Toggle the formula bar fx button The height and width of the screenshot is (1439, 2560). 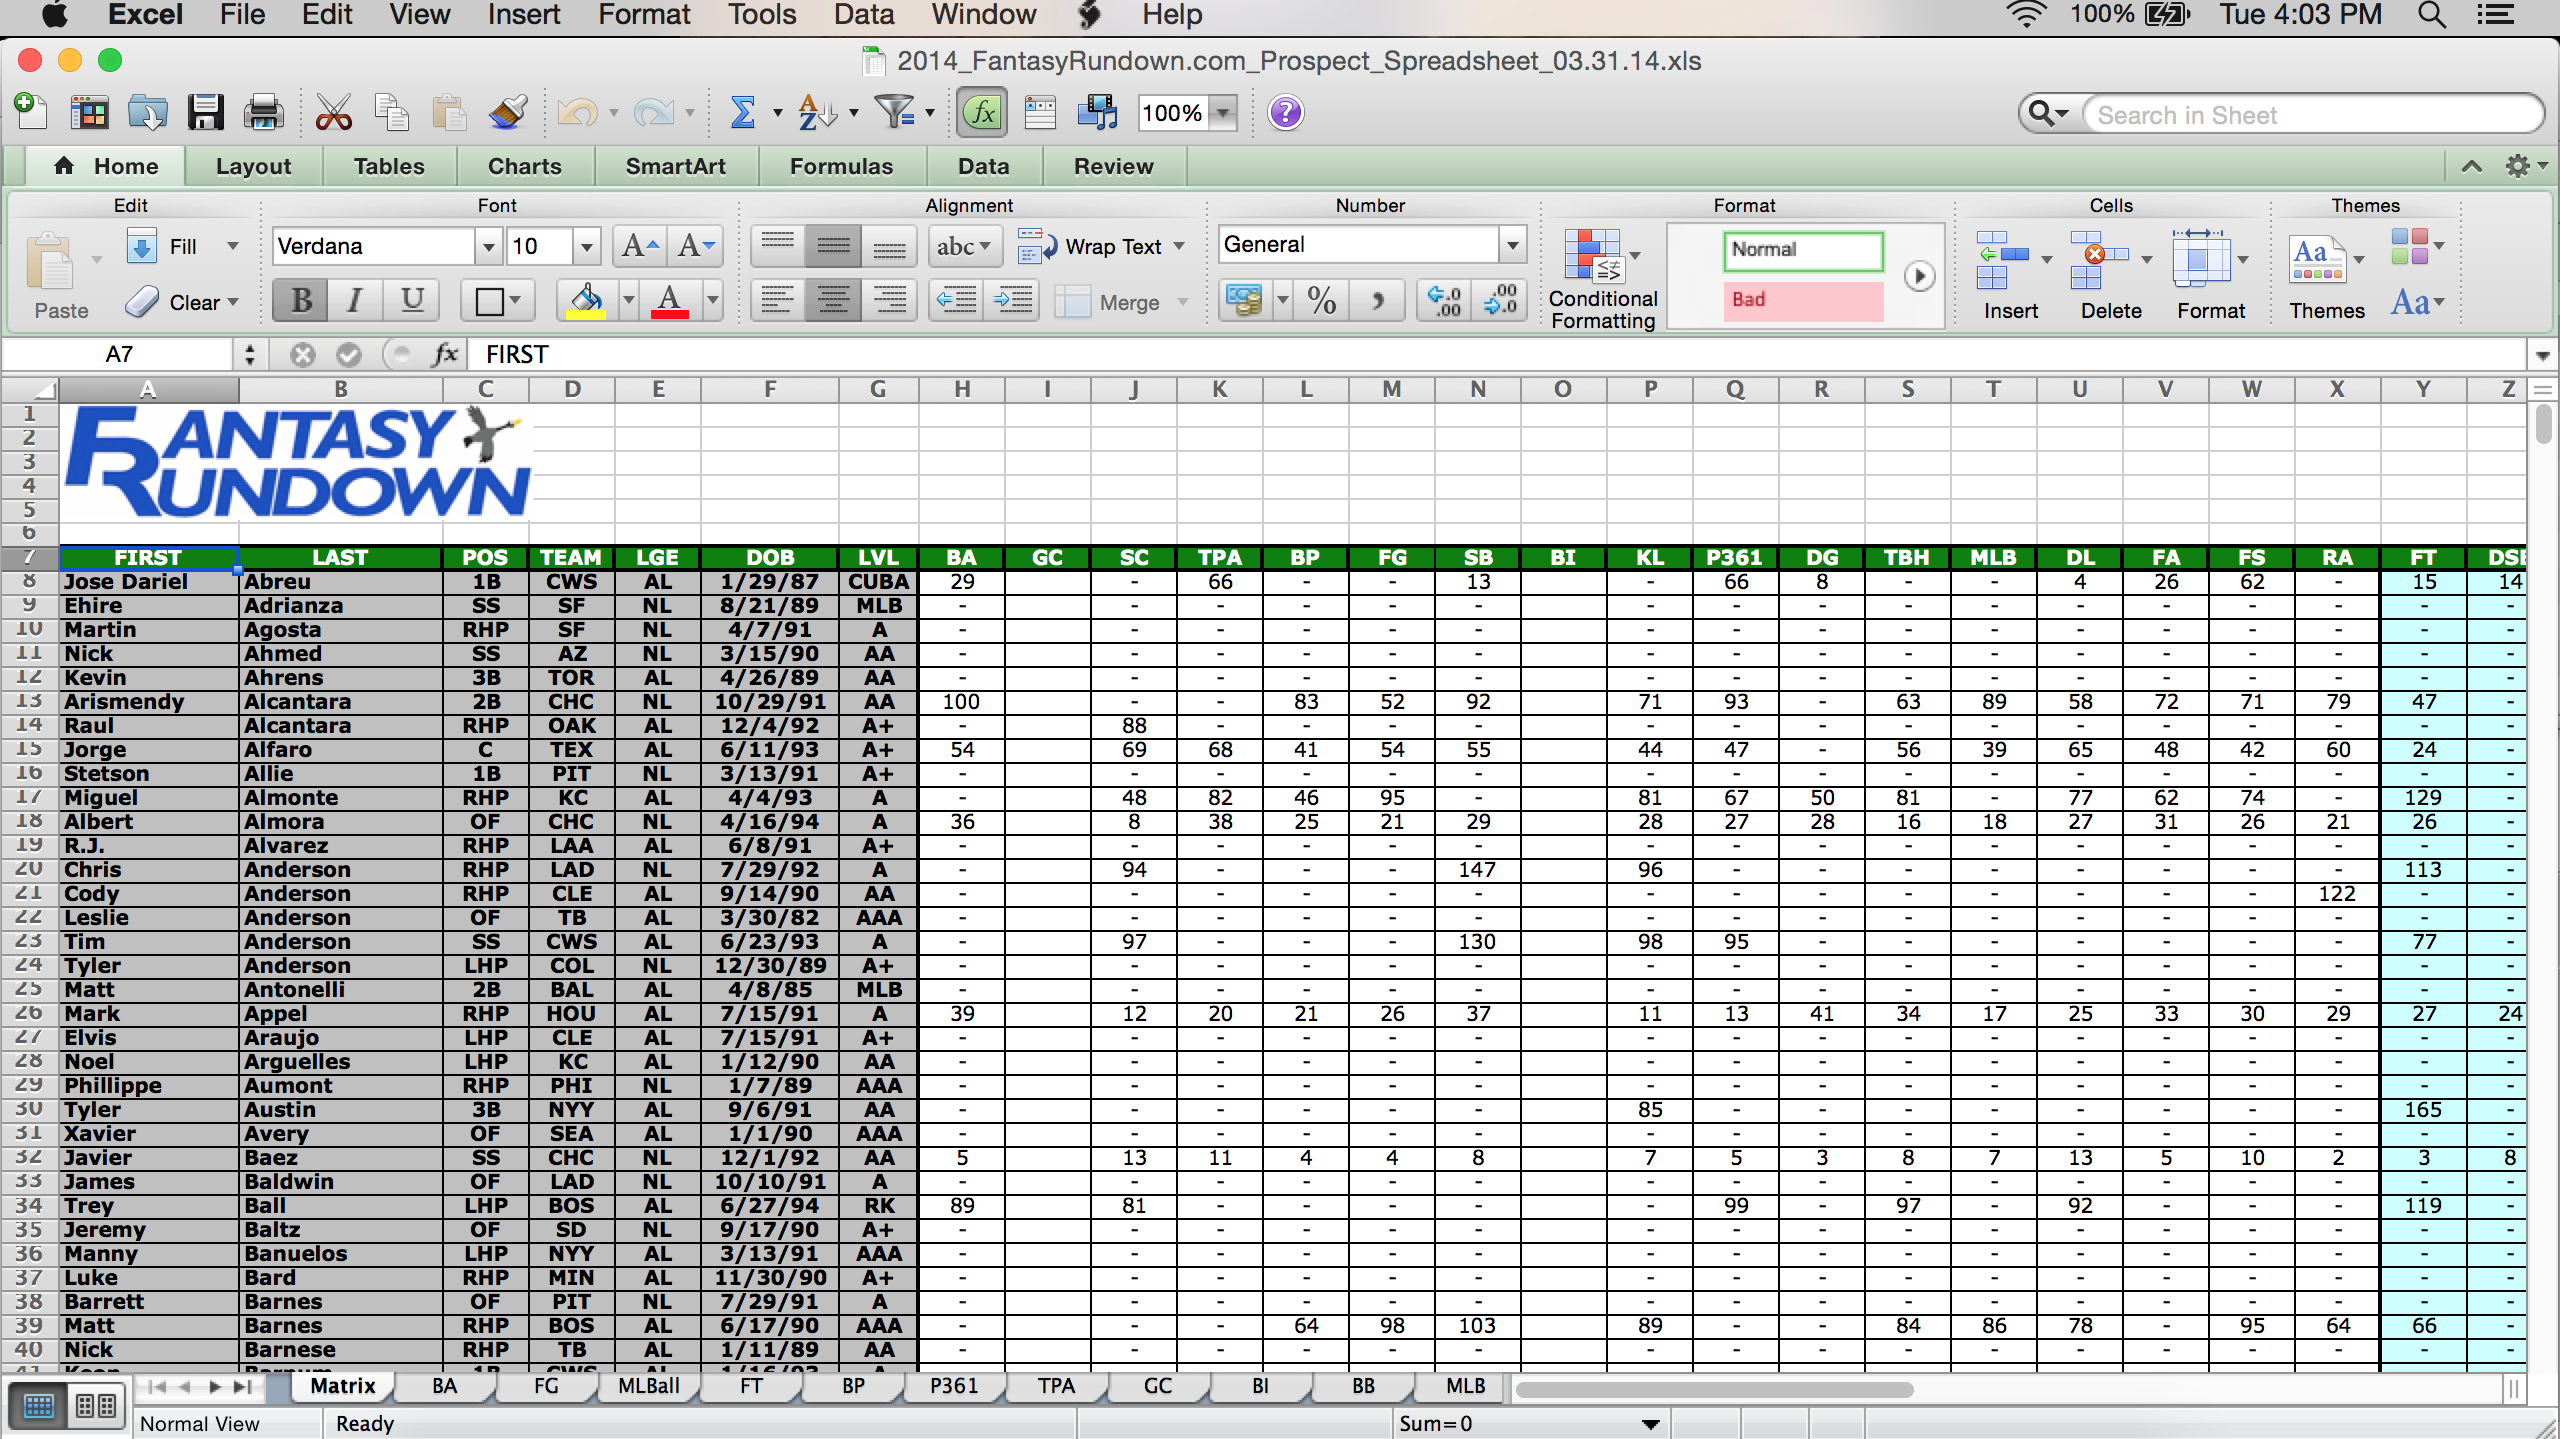click(982, 112)
